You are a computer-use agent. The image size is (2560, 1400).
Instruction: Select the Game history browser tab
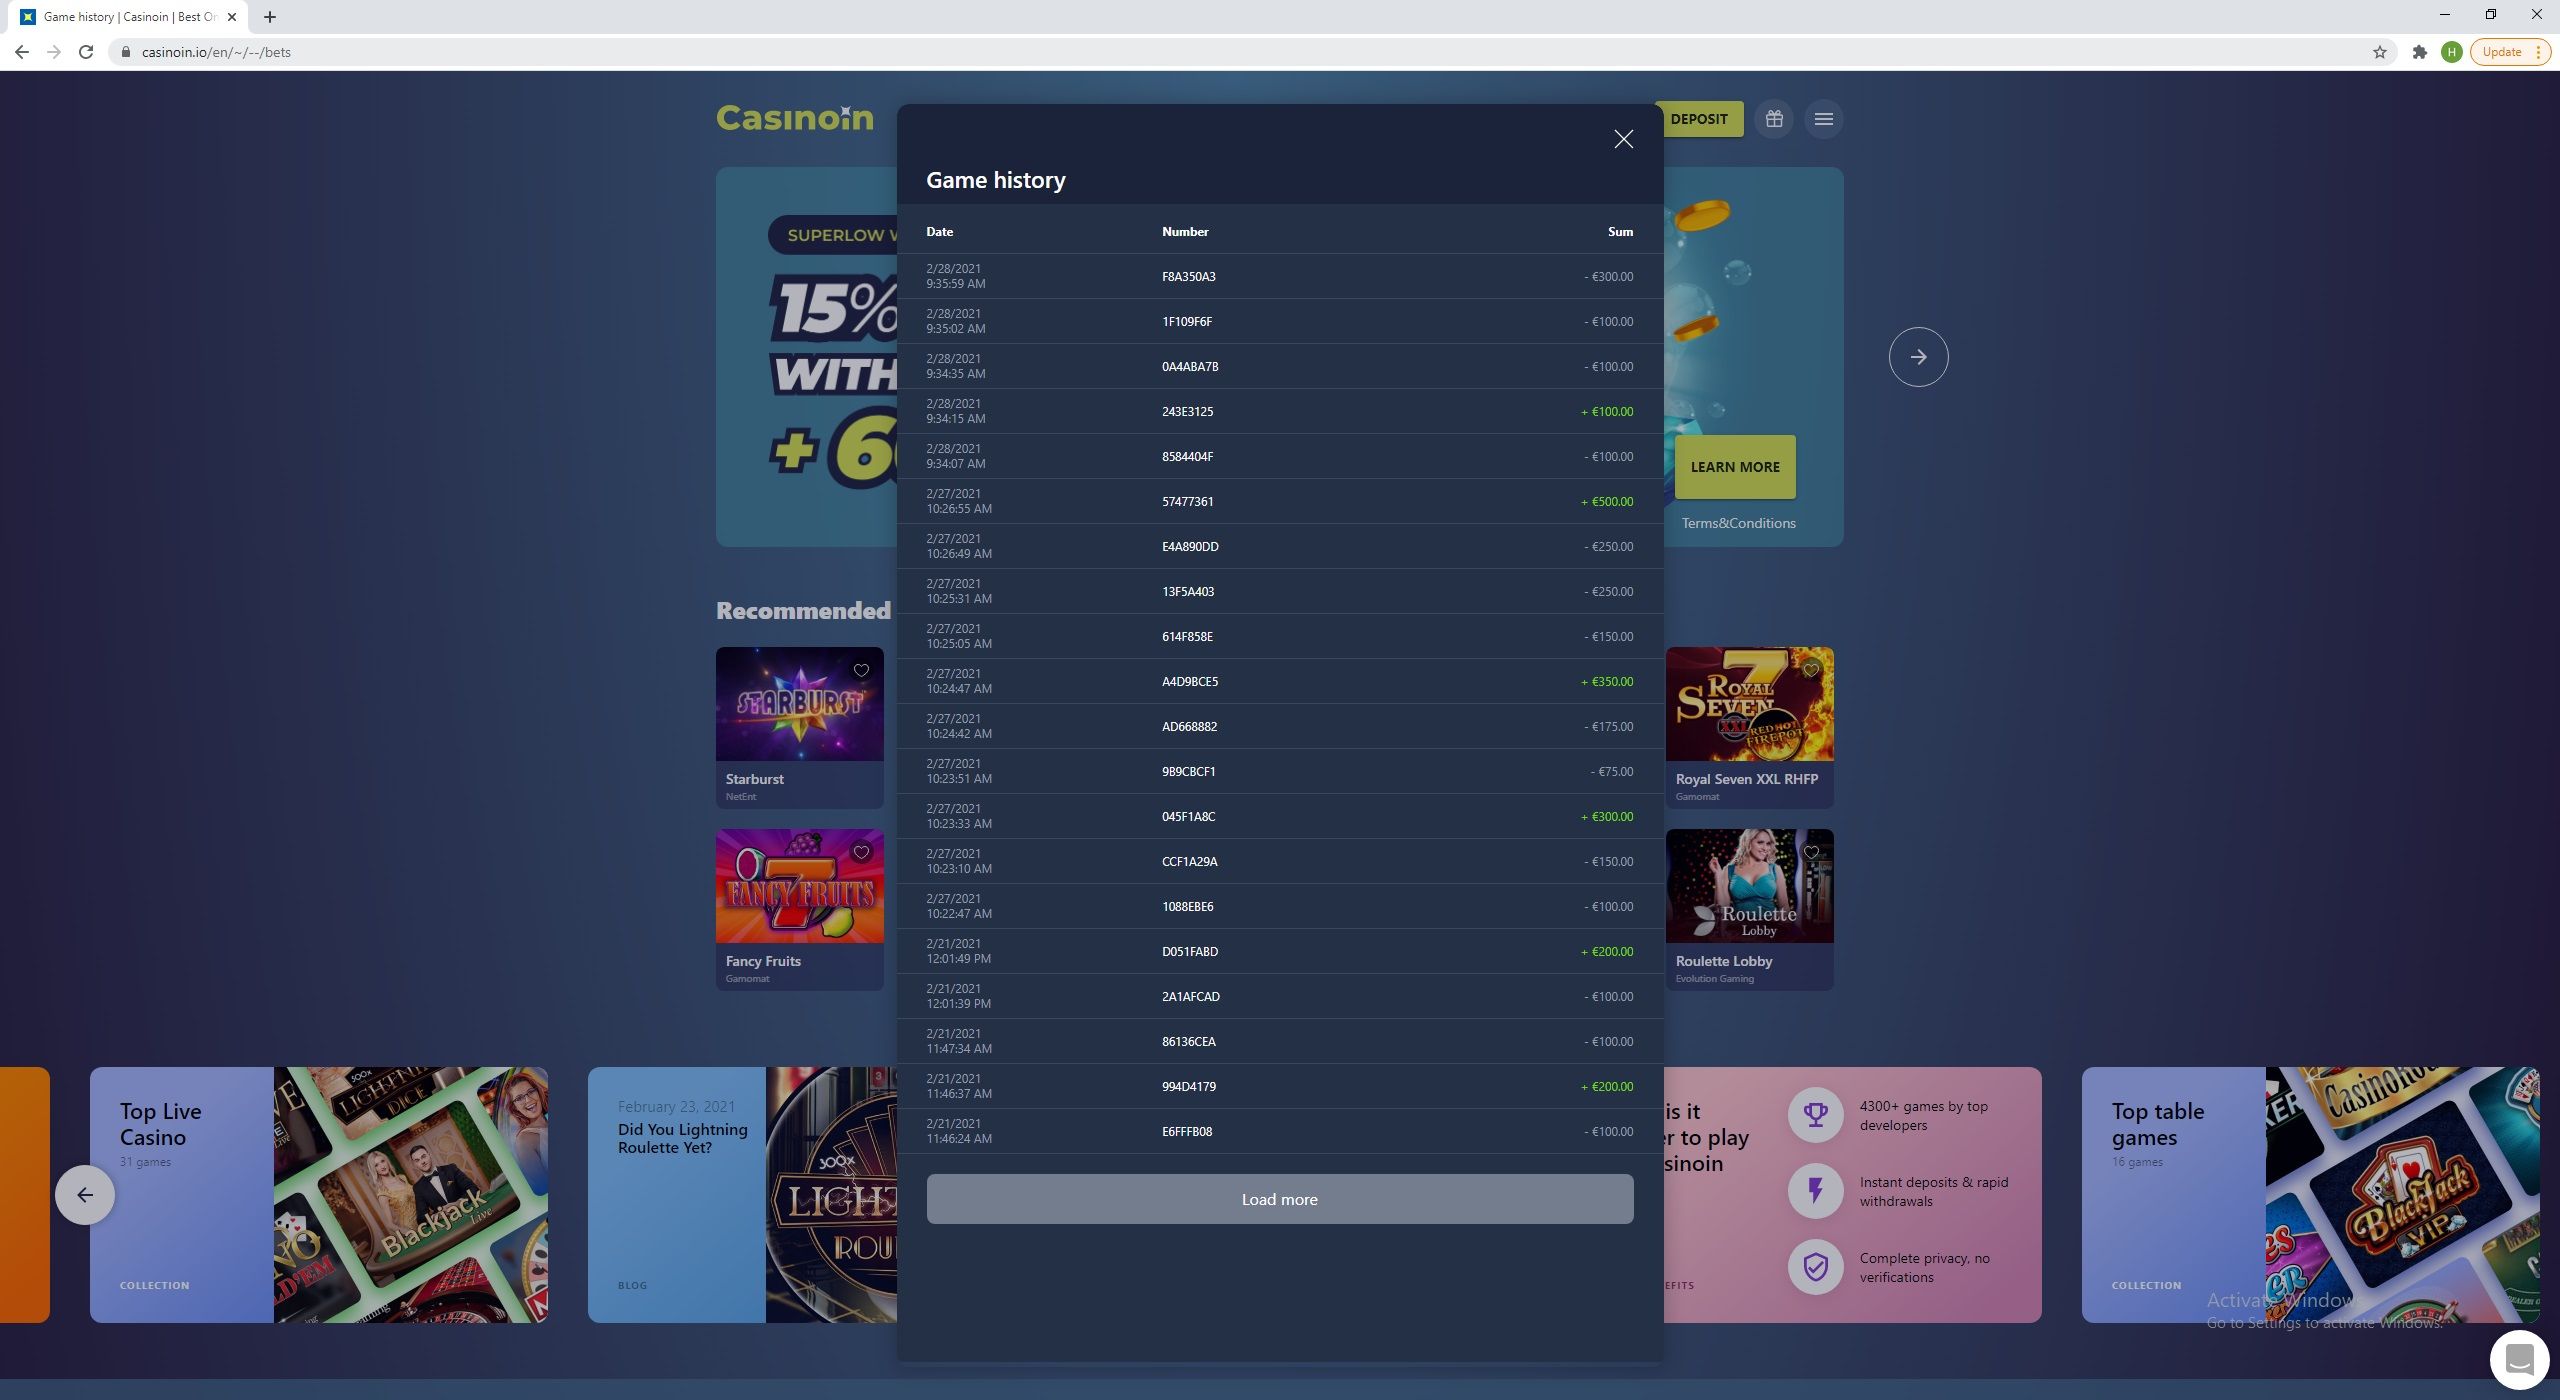(x=130, y=17)
